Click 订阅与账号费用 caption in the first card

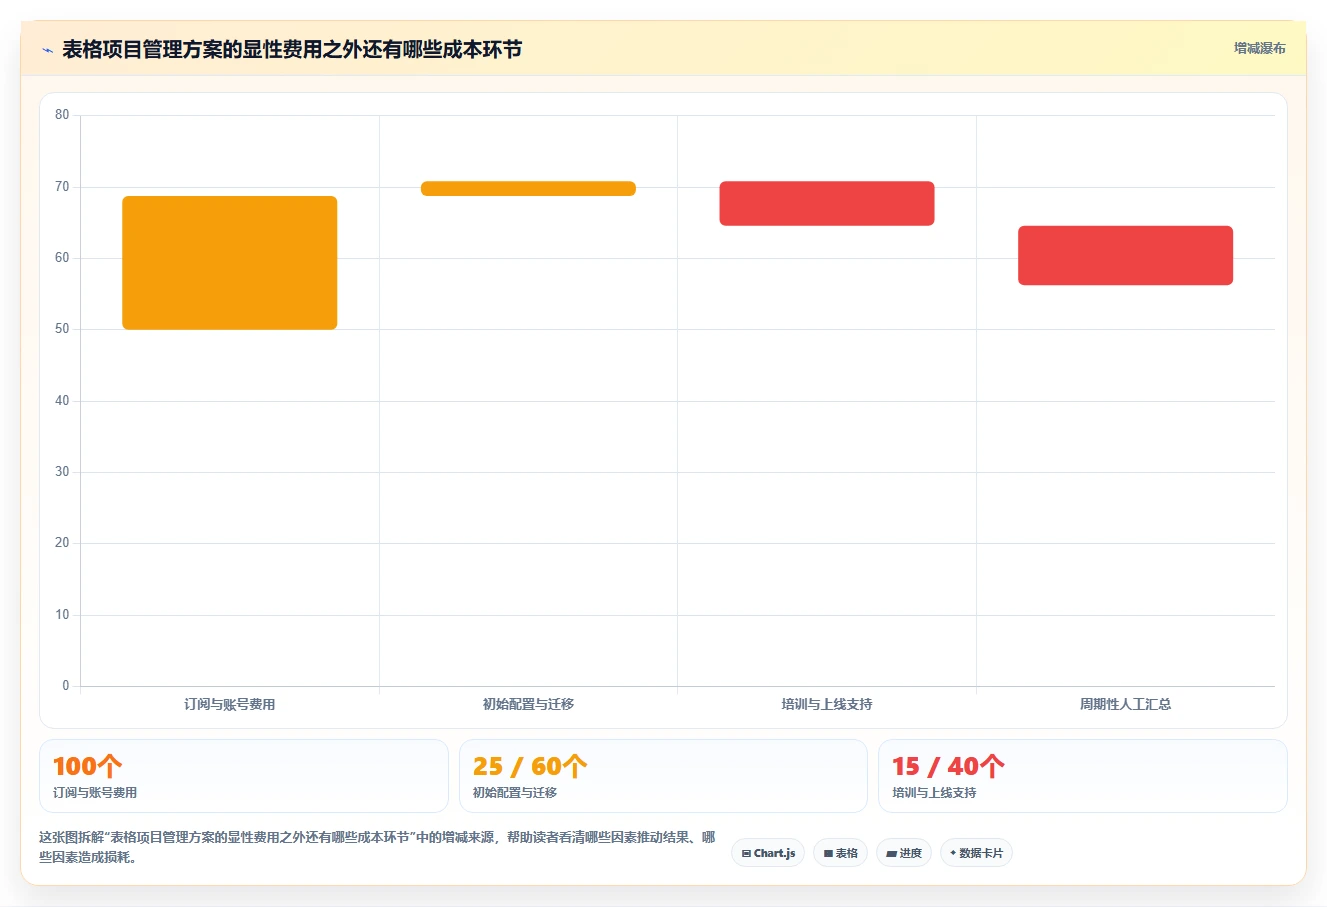(x=95, y=793)
